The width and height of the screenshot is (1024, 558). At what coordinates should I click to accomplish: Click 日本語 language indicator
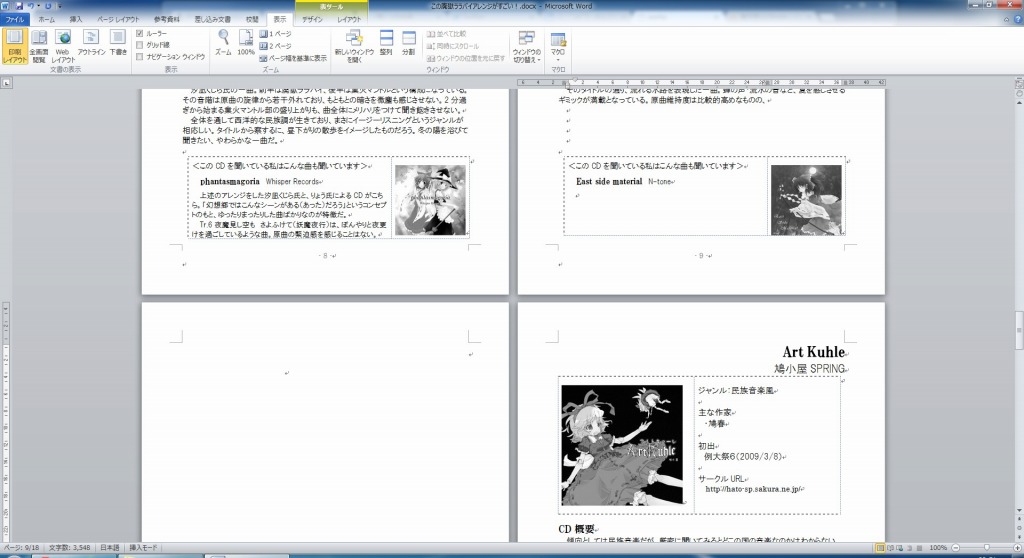pyautogui.click(x=109, y=548)
